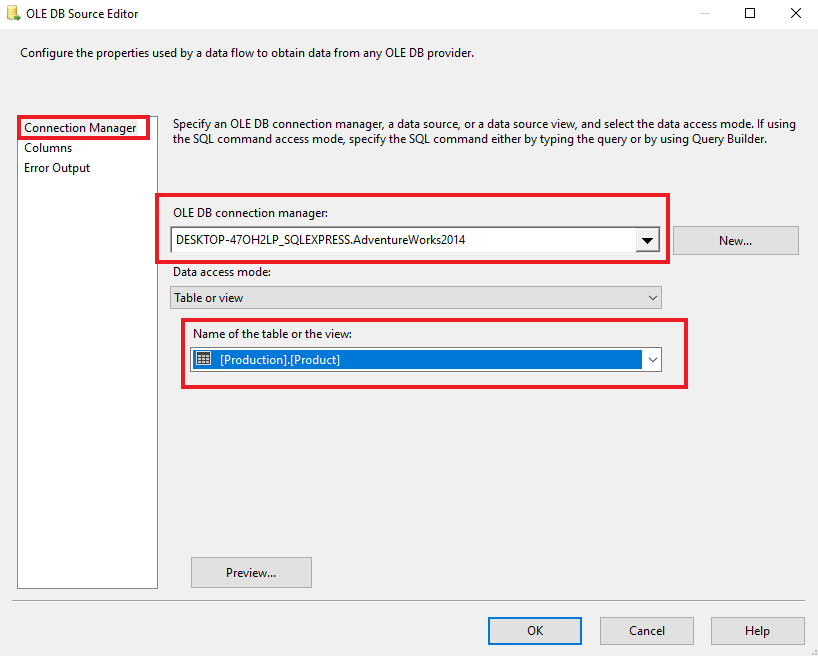Click the 'Name of the table or the view:' label

tap(272, 334)
